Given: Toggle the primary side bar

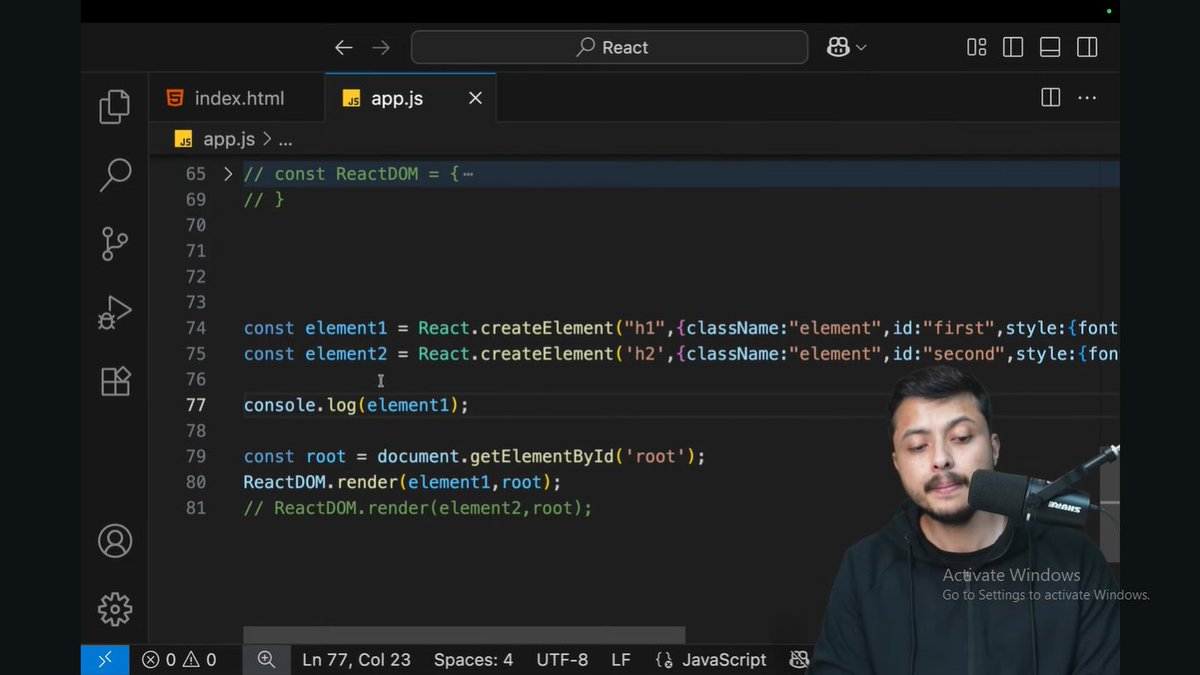Looking at the screenshot, I should [x=1013, y=47].
